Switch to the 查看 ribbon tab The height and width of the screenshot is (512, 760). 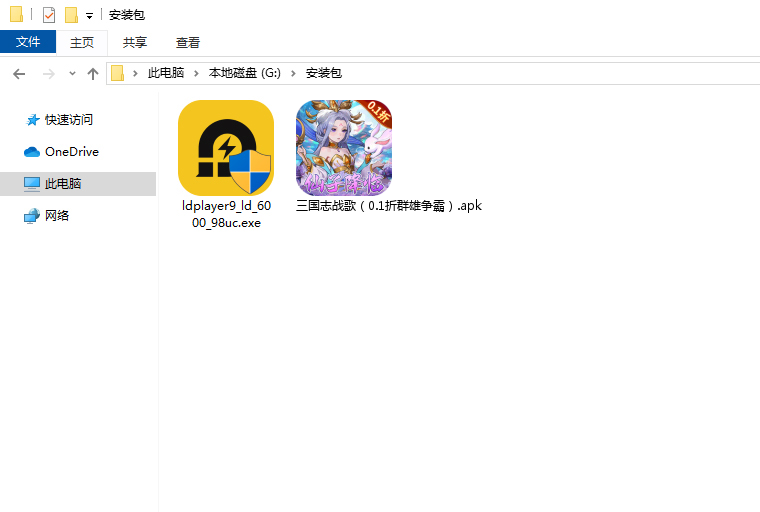[188, 42]
